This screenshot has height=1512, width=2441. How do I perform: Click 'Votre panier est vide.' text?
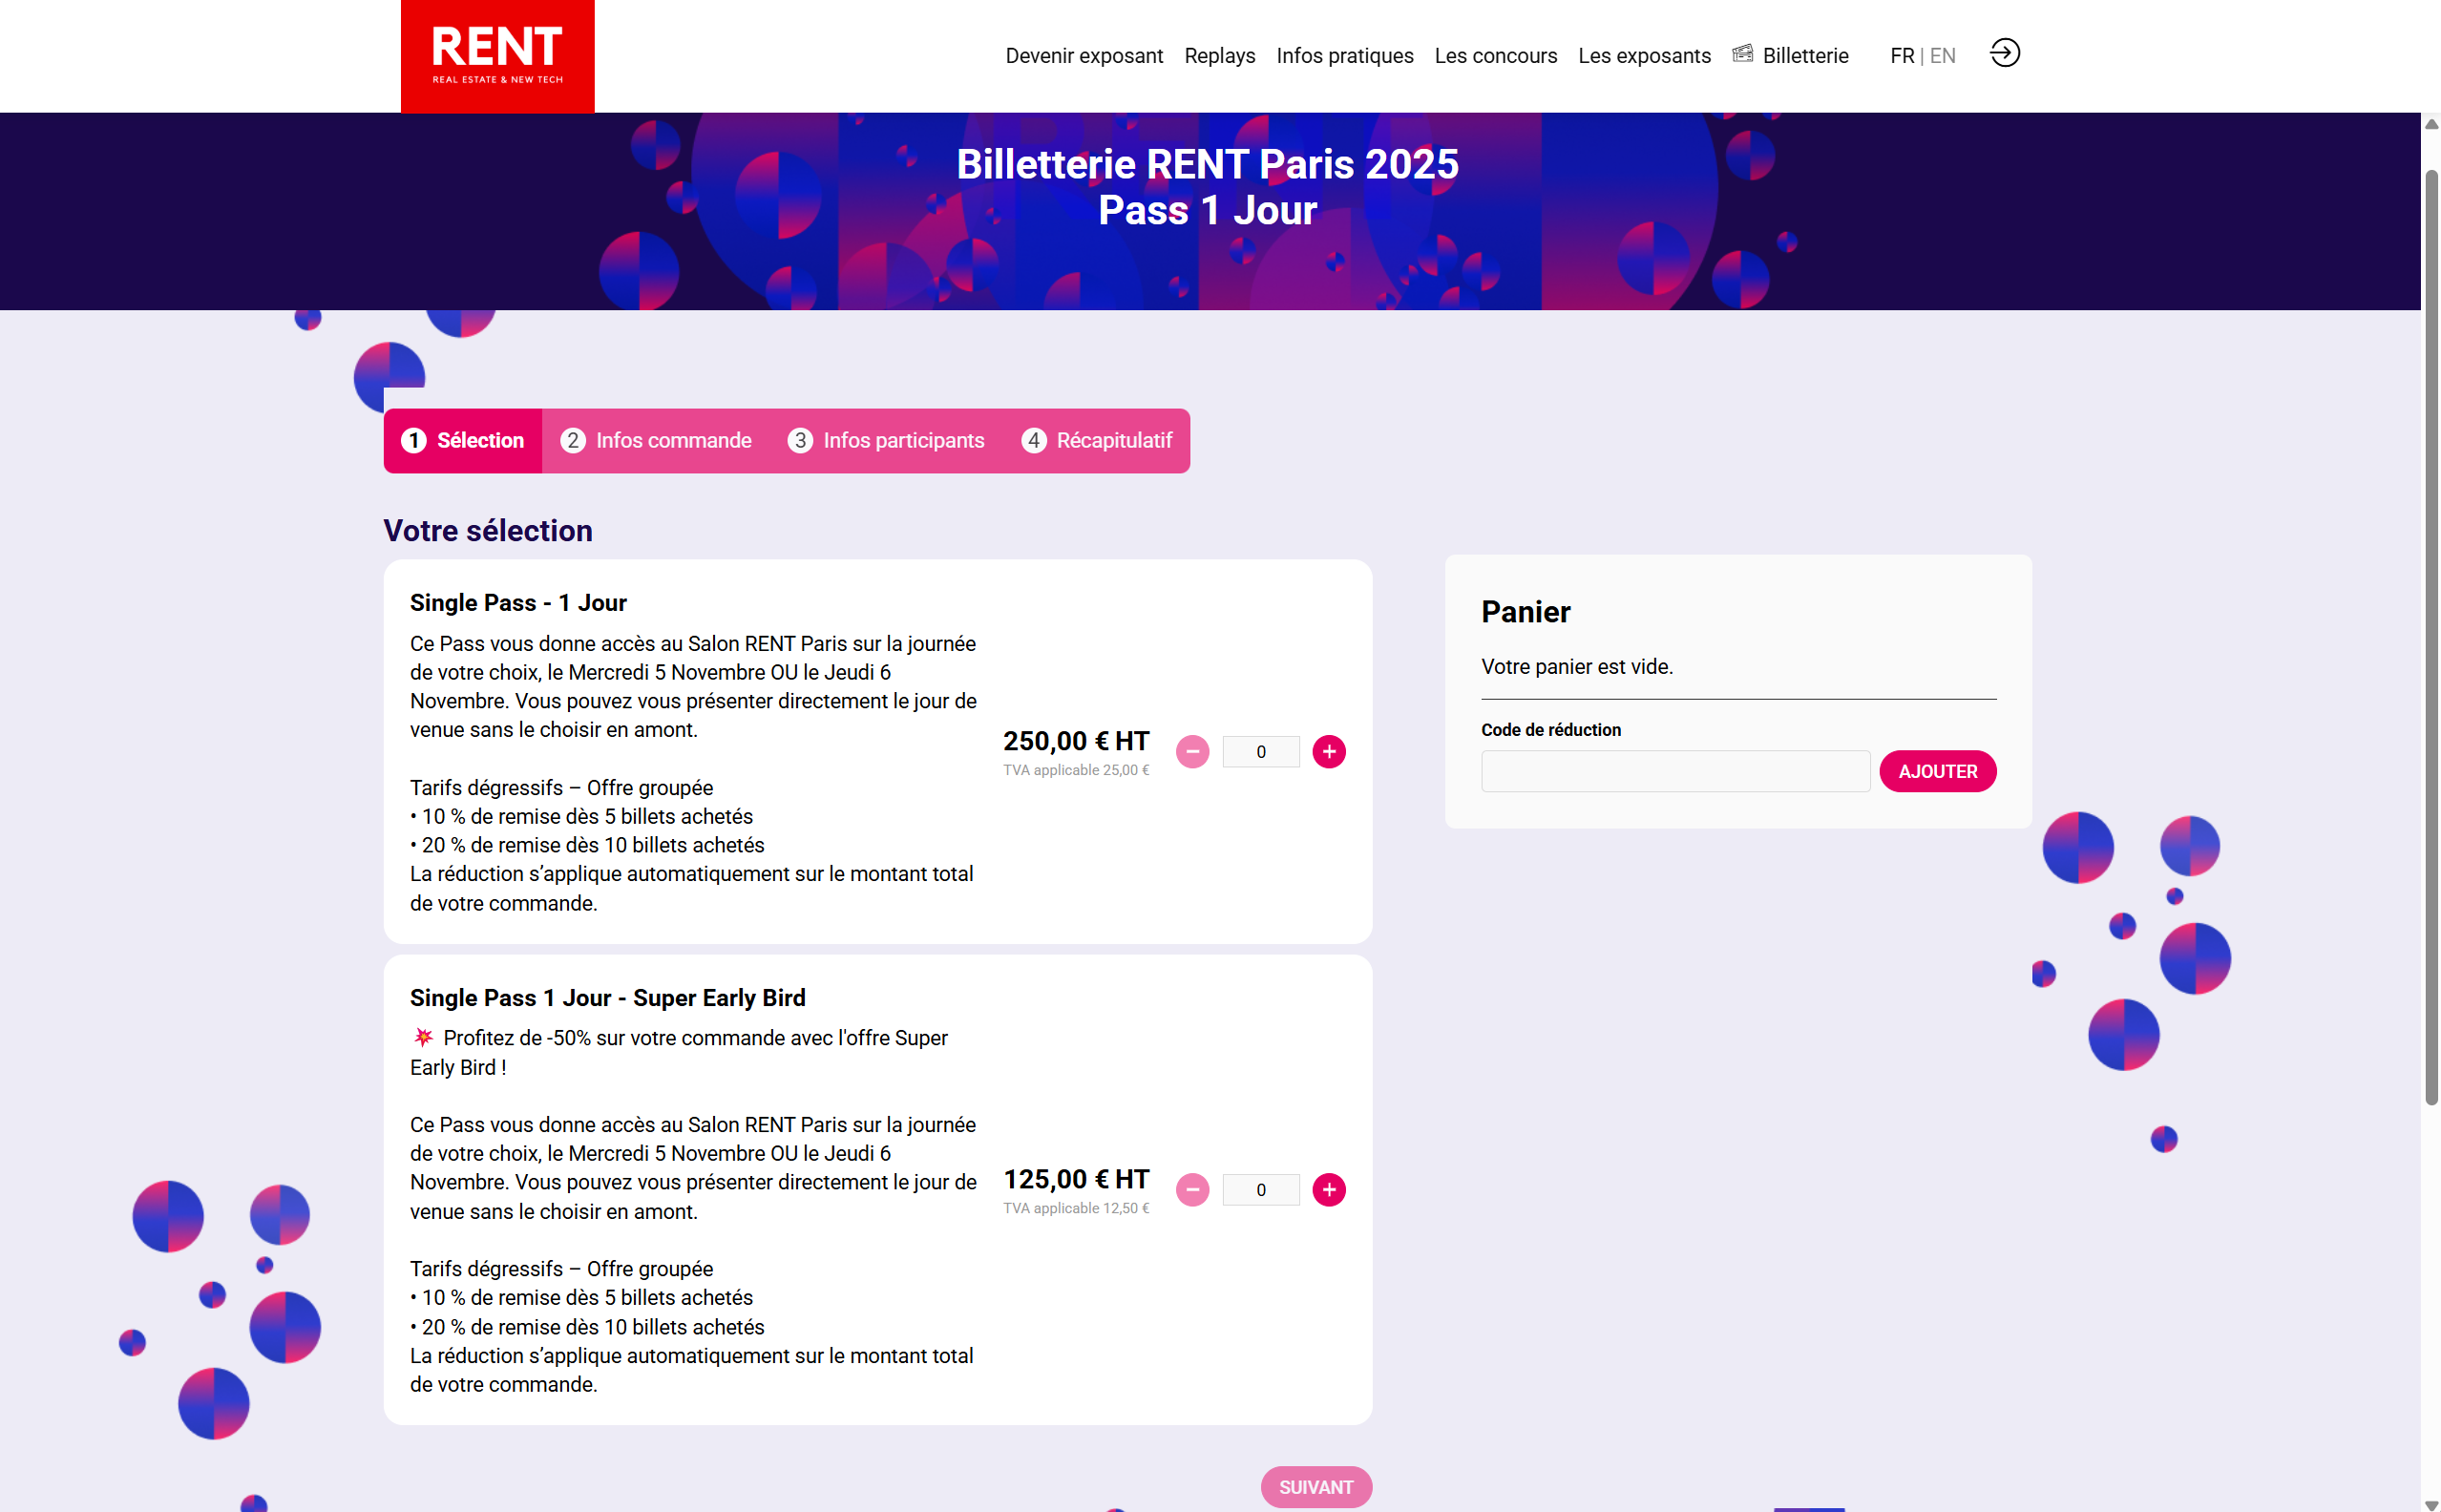(1576, 667)
